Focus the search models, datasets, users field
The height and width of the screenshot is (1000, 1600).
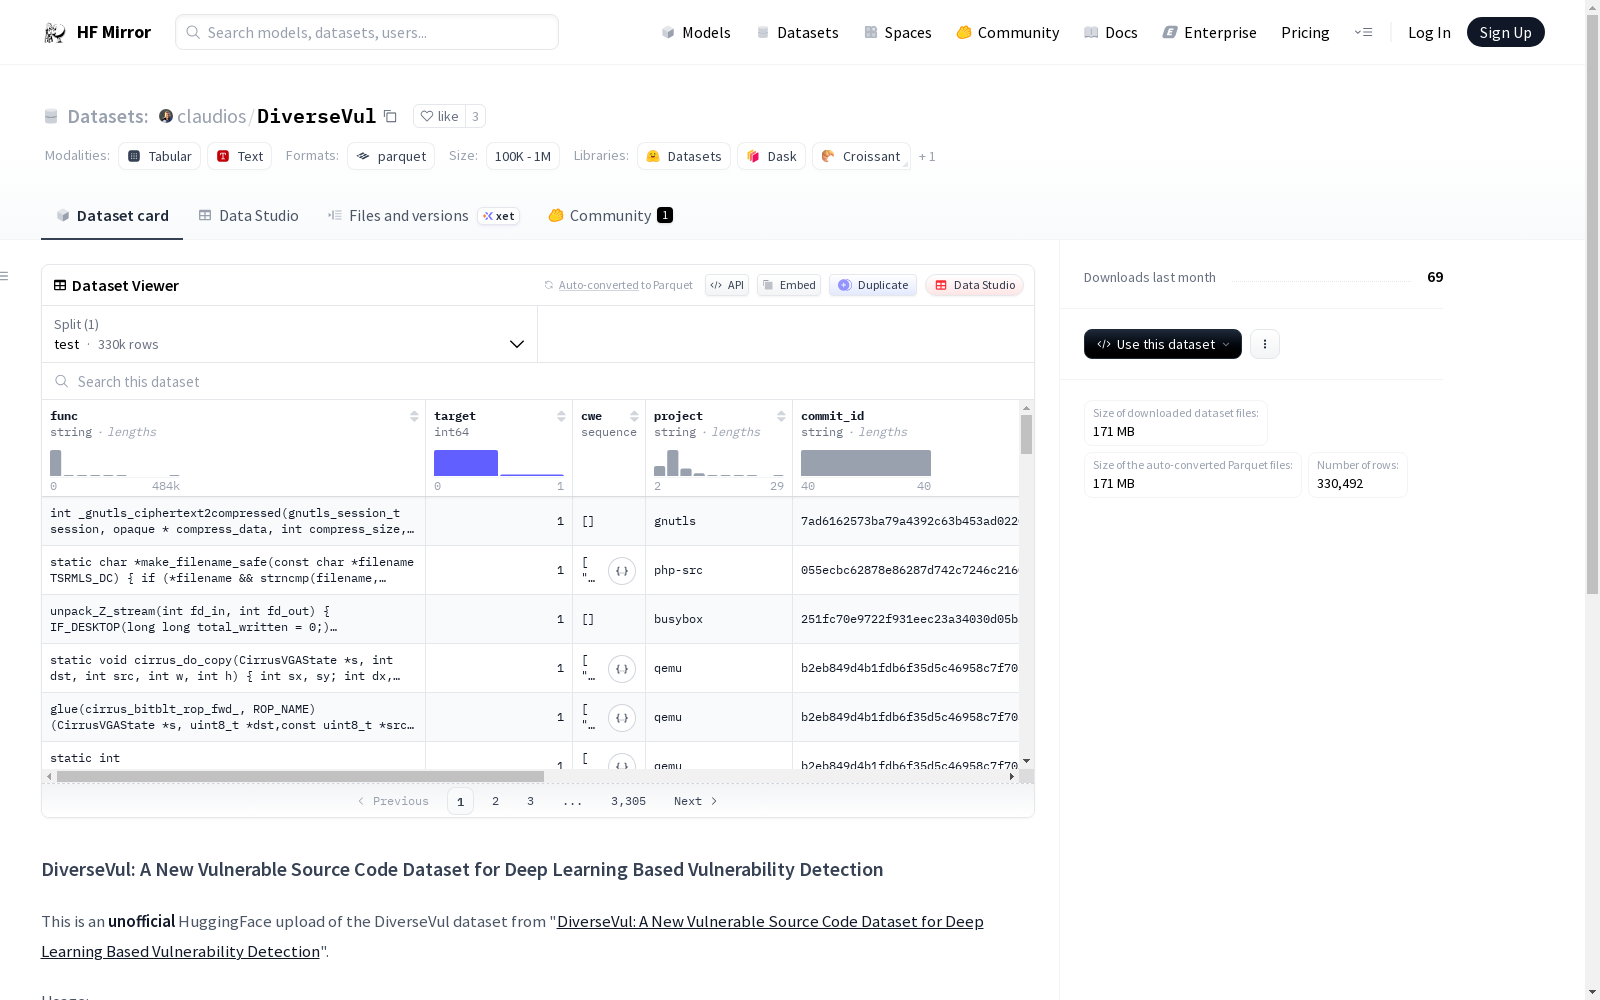367,32
